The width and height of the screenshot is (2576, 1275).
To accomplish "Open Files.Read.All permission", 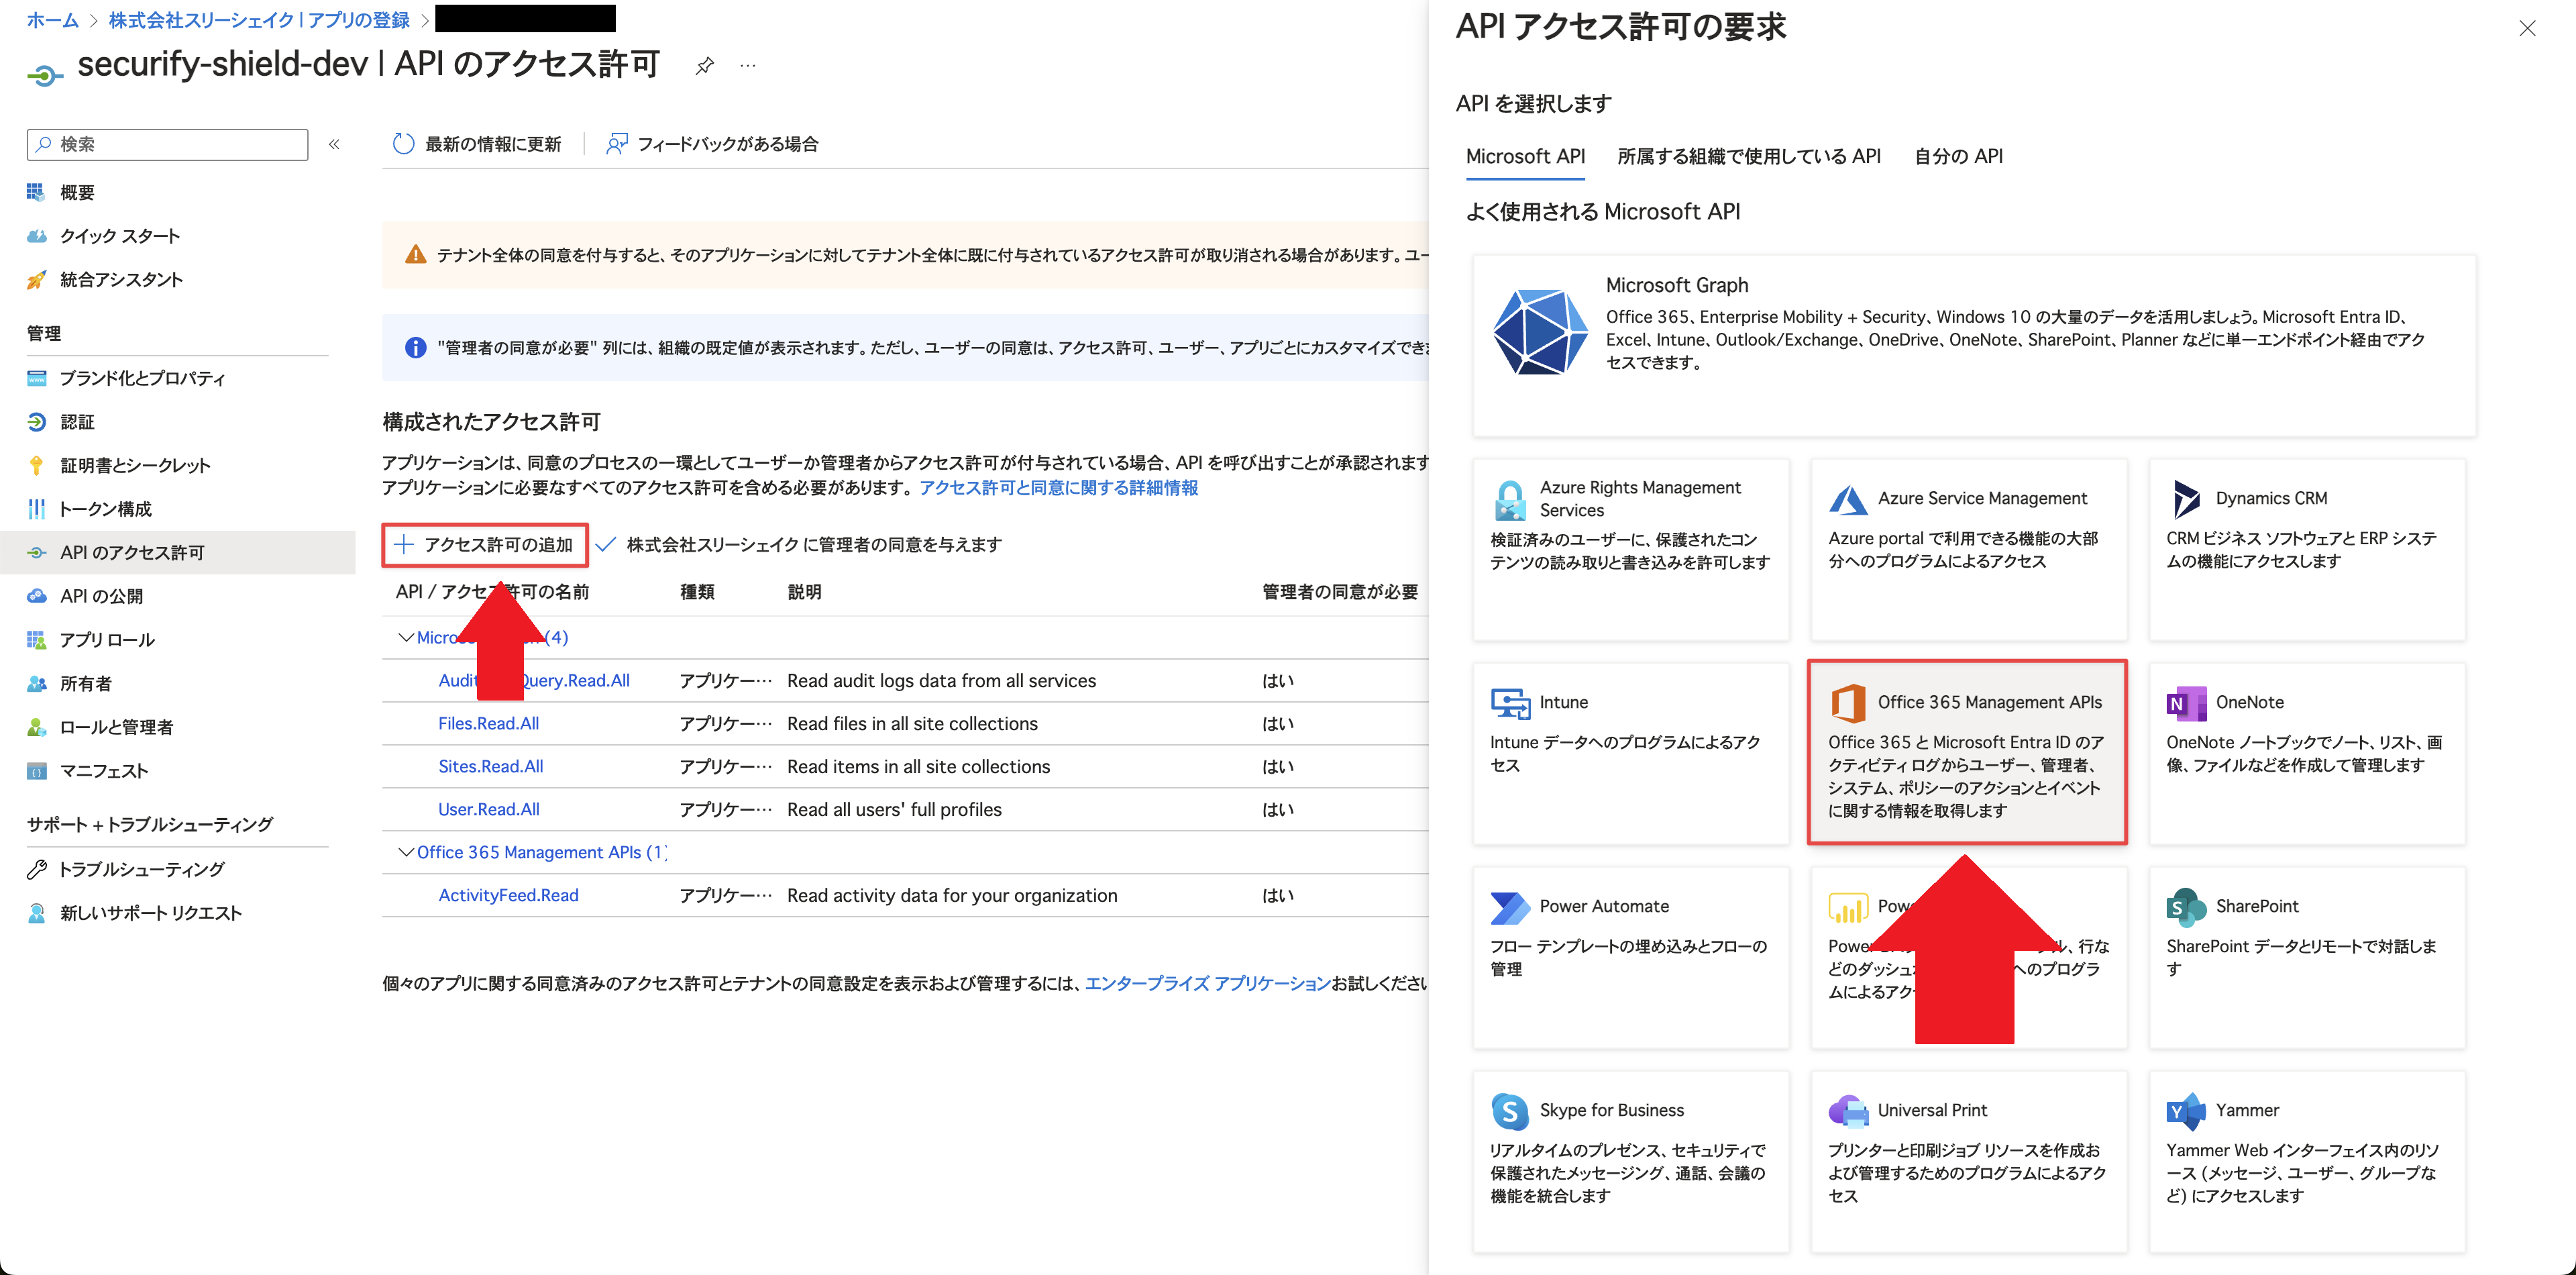I will pyautogui.click(x=488, y=724).
